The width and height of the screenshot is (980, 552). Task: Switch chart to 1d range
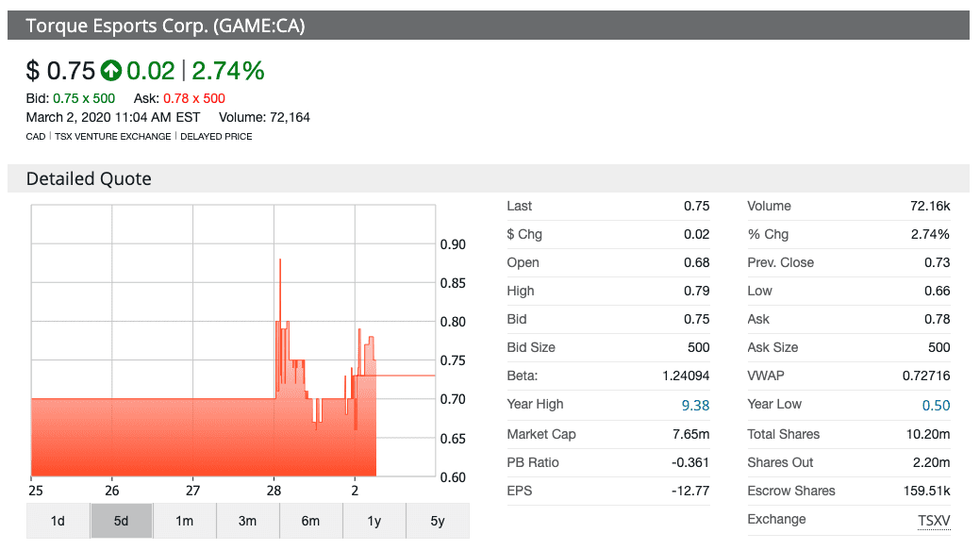point(58,521)
